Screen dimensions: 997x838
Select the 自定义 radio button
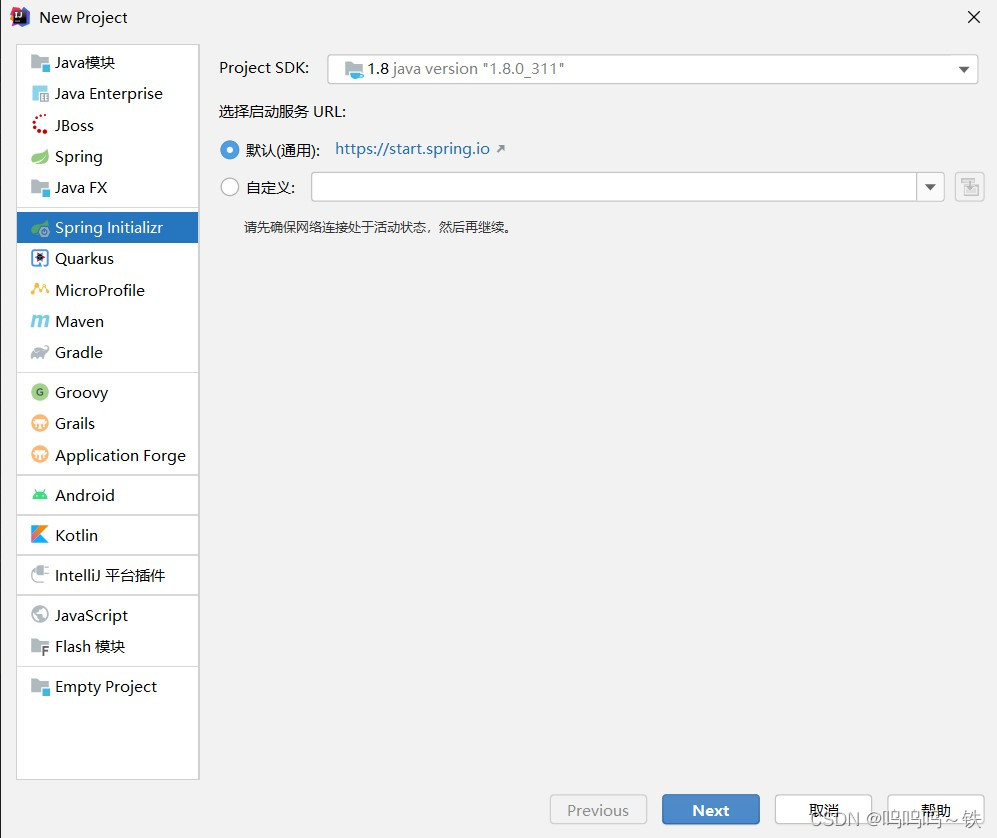[230, 187]
